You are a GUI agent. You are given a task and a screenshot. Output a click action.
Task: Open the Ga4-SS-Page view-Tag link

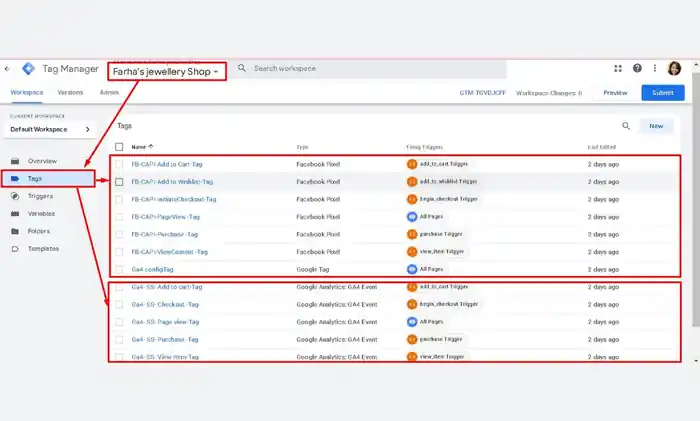pos(165,322)
